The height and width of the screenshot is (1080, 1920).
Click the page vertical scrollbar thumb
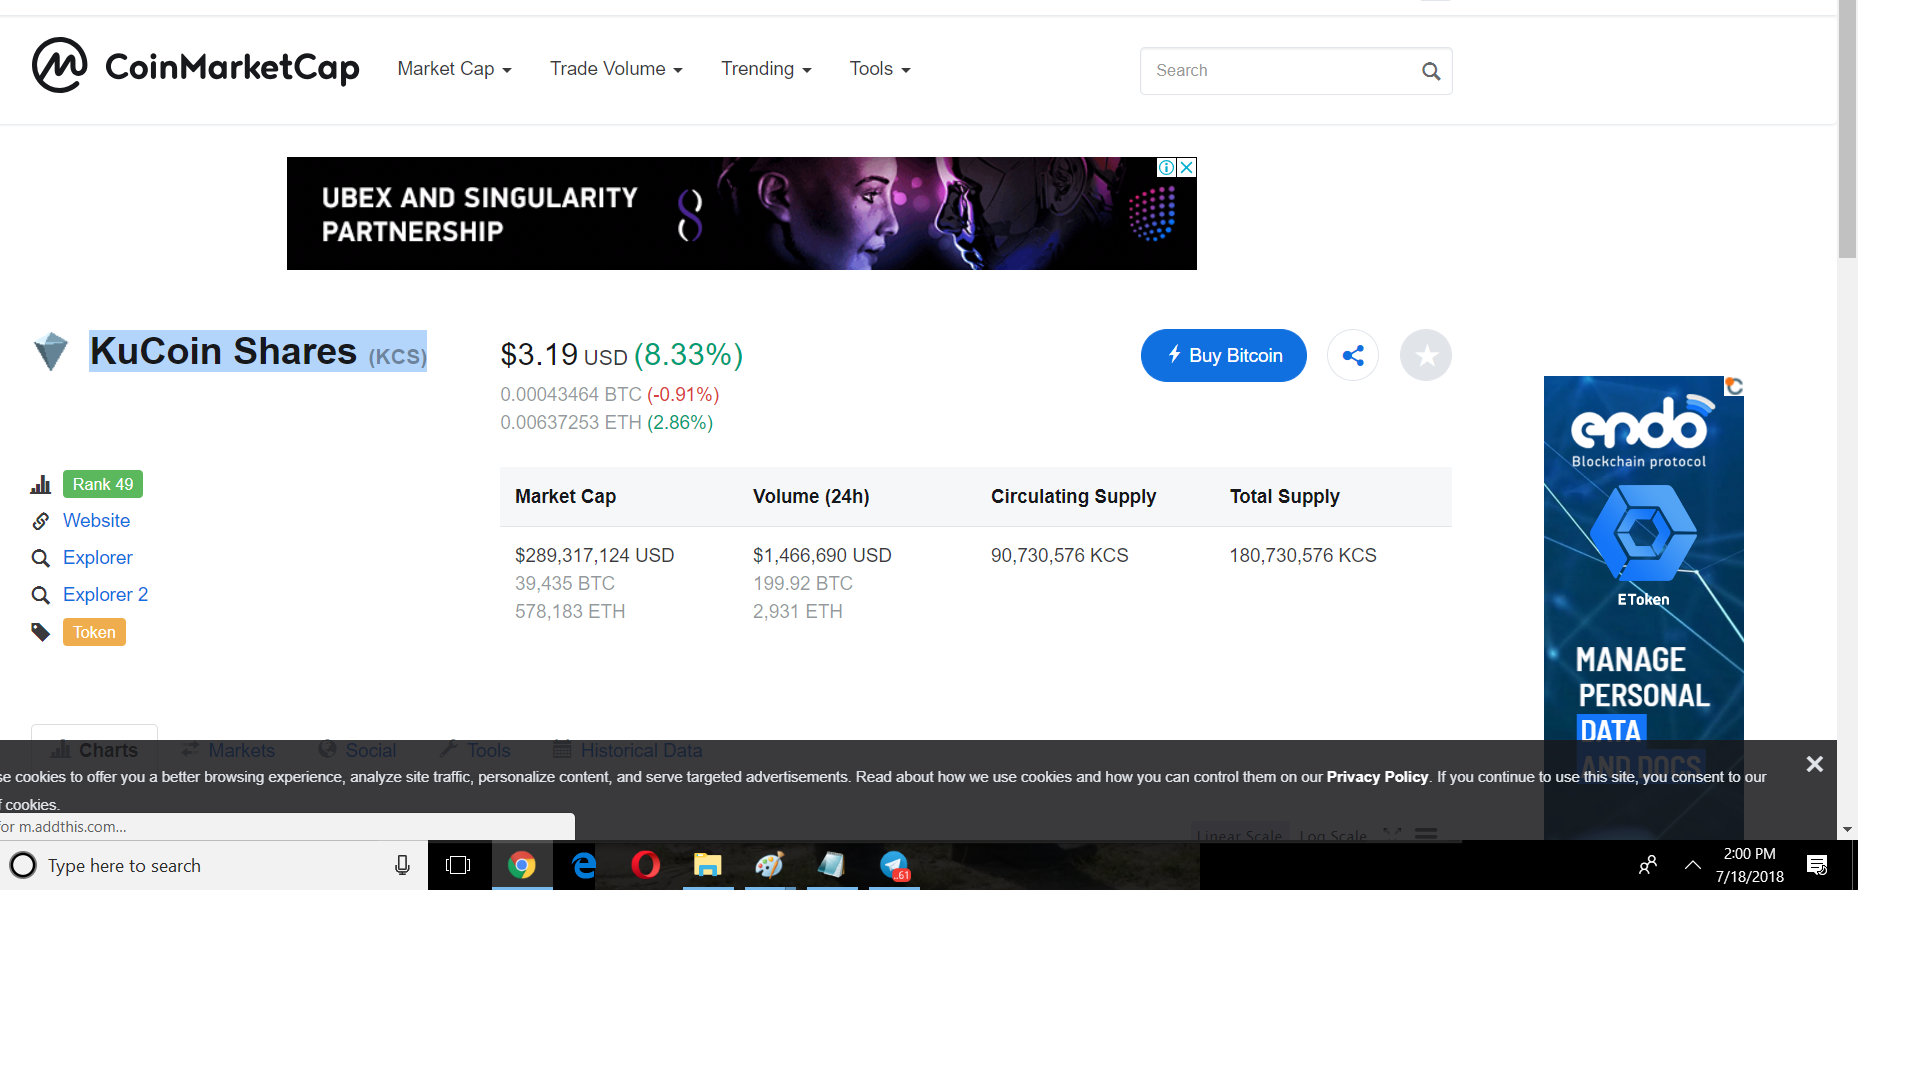click(x=1847, y=130)
